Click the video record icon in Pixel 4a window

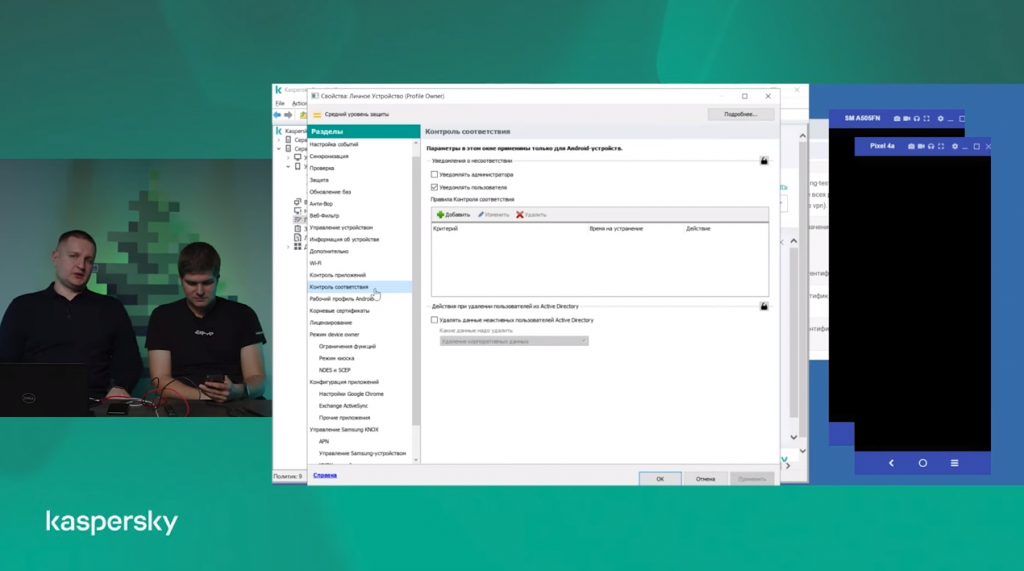coord(921,146)
